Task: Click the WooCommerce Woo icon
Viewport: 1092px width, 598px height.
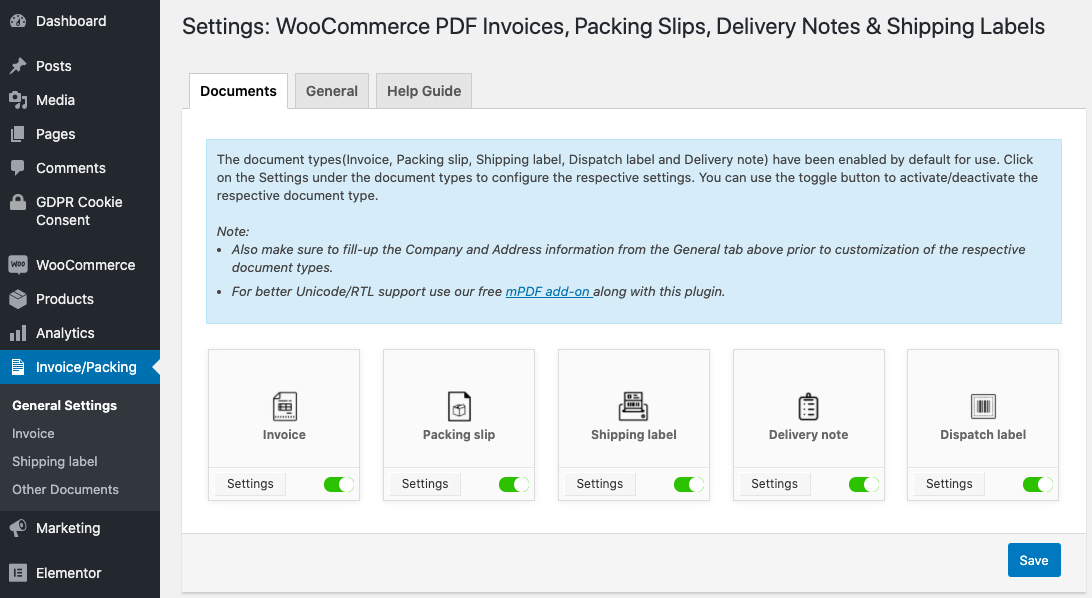Action: (18, 265)
